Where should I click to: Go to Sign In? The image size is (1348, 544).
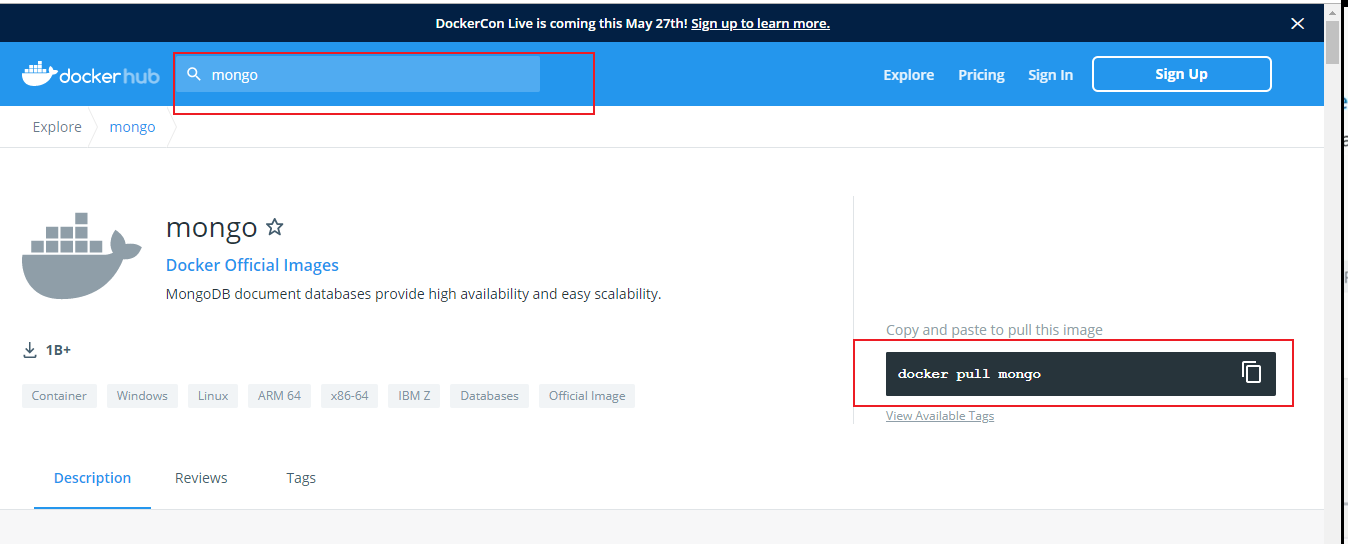pos(1050,75)
